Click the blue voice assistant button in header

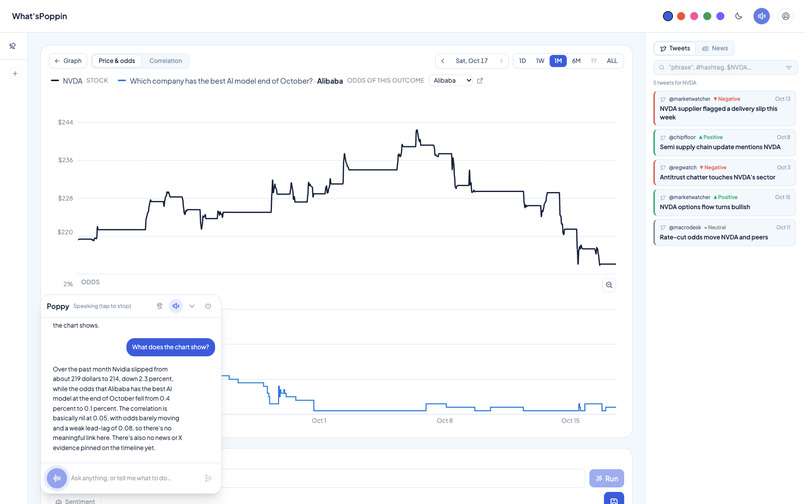761,16
